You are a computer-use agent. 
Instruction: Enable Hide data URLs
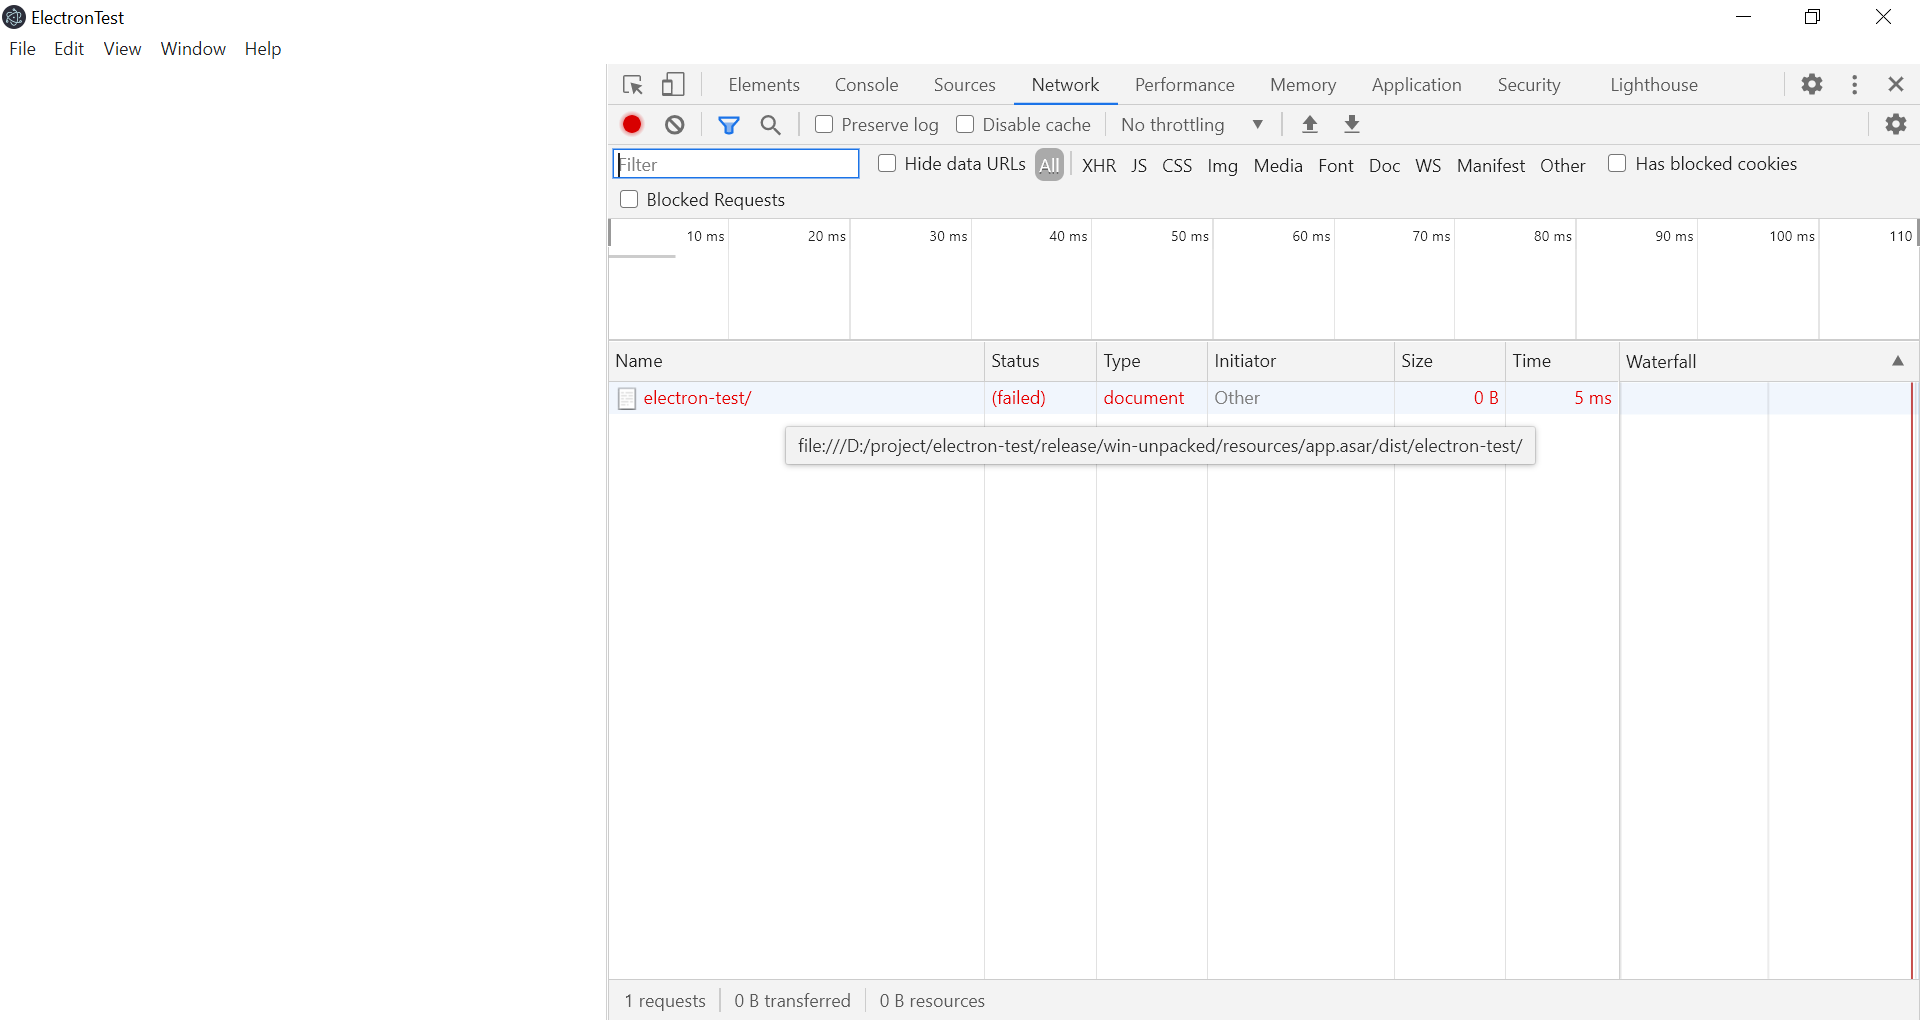tap(887, 163)
